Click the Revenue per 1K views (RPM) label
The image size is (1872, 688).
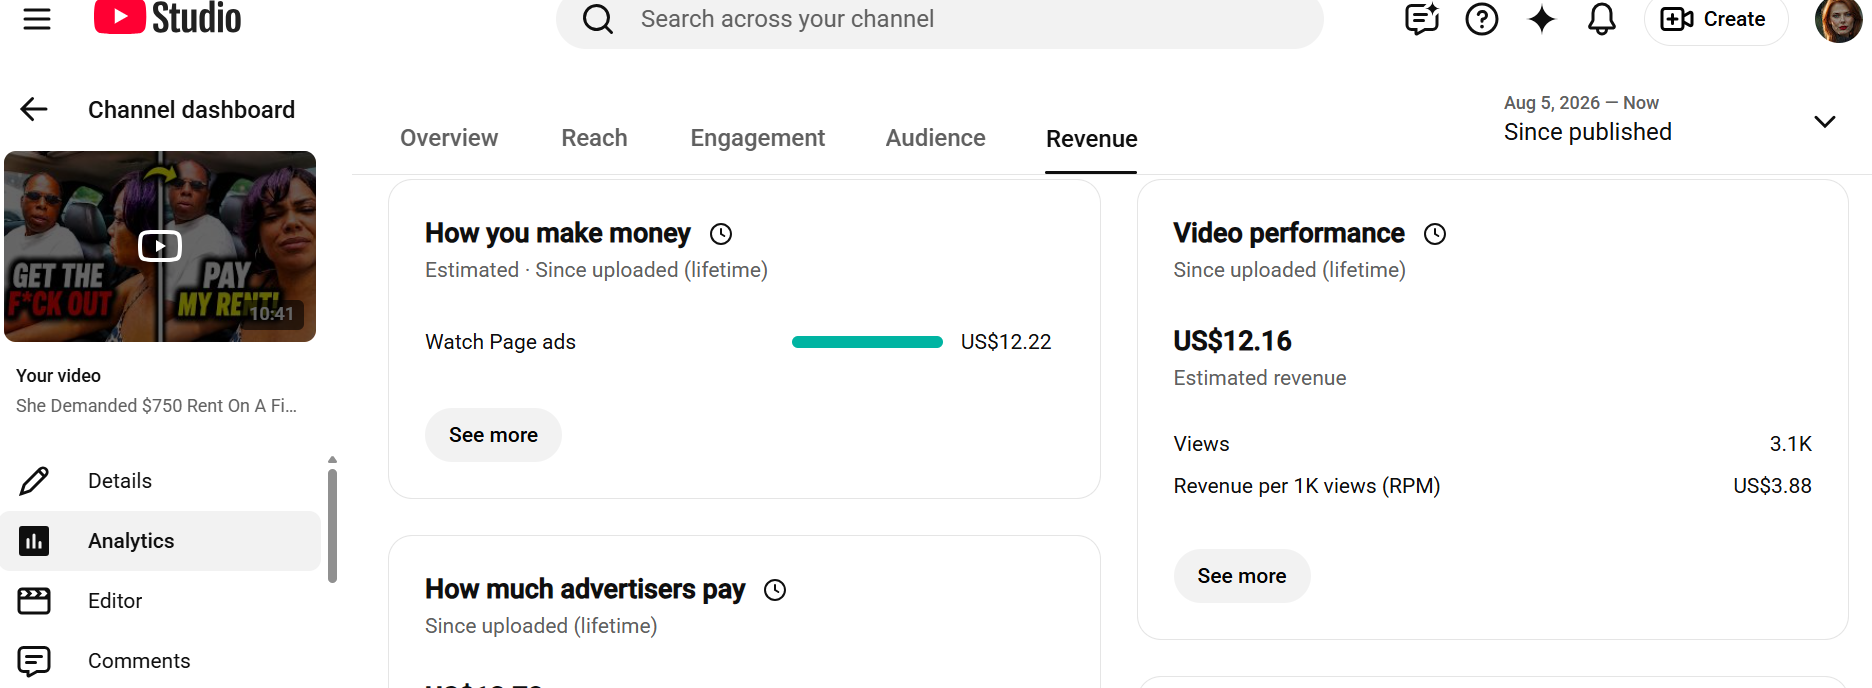1306,486
